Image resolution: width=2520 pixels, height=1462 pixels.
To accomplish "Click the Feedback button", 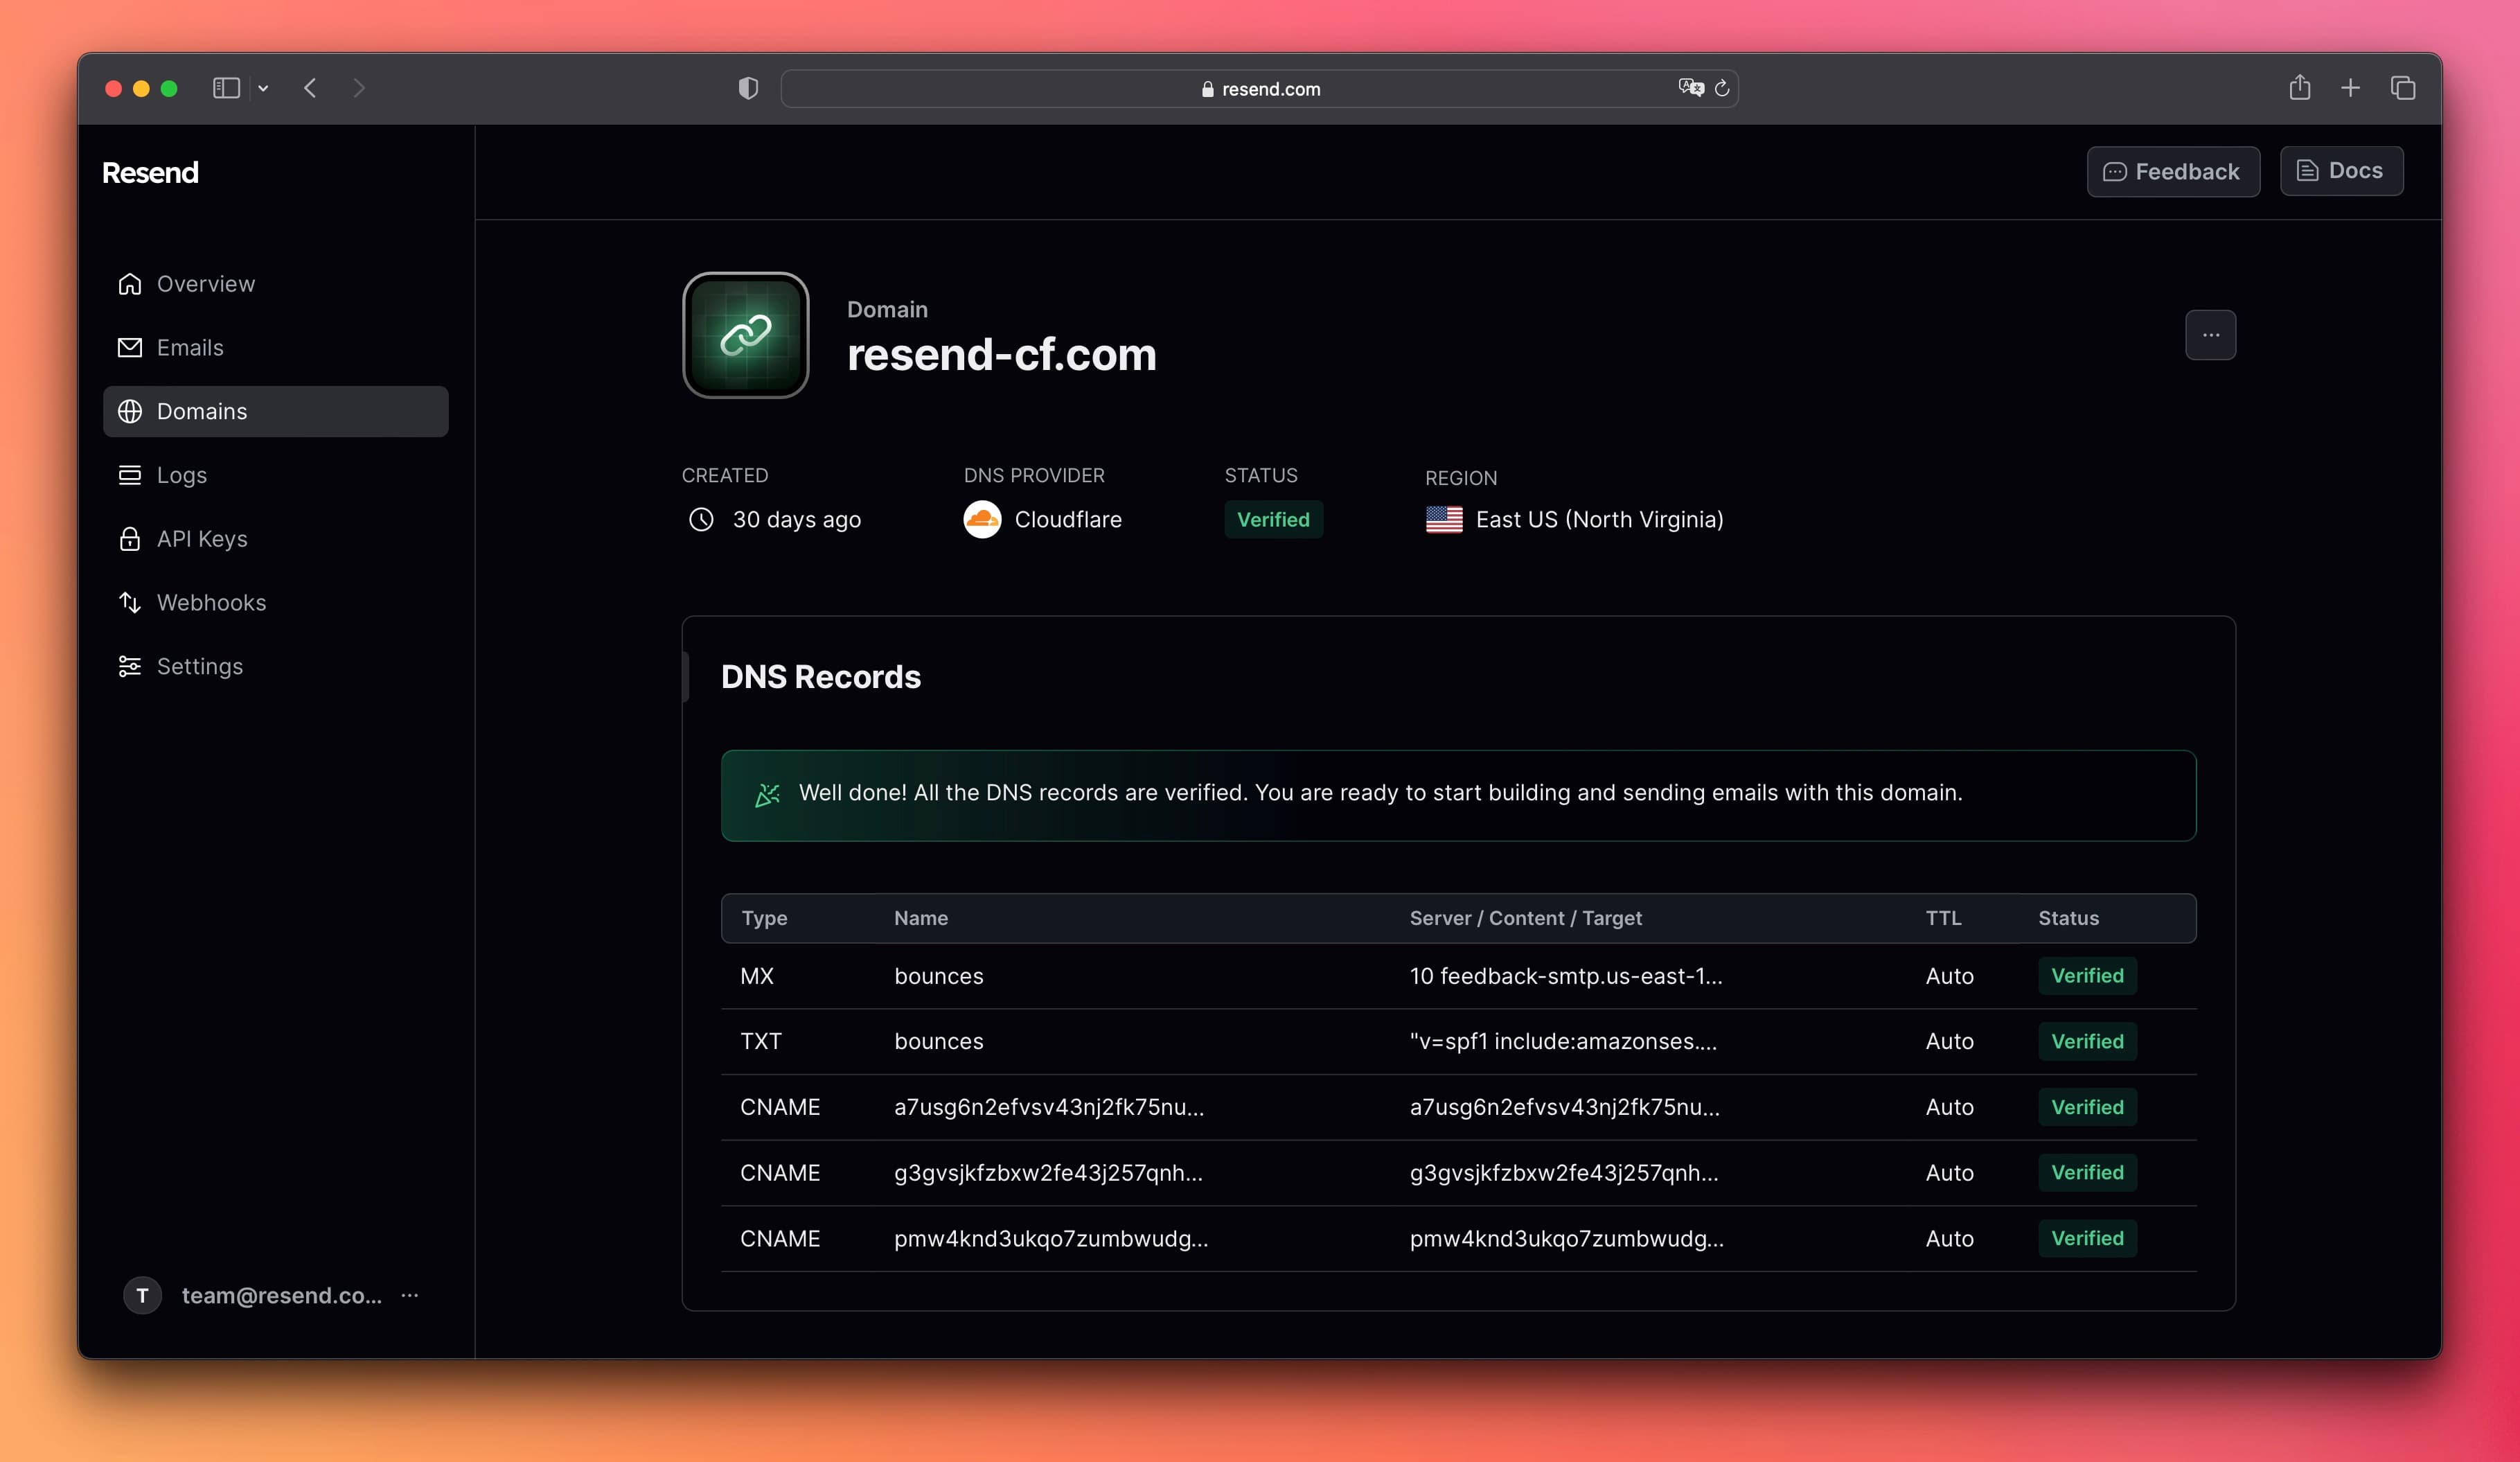I will click(x=2172, y=171).
